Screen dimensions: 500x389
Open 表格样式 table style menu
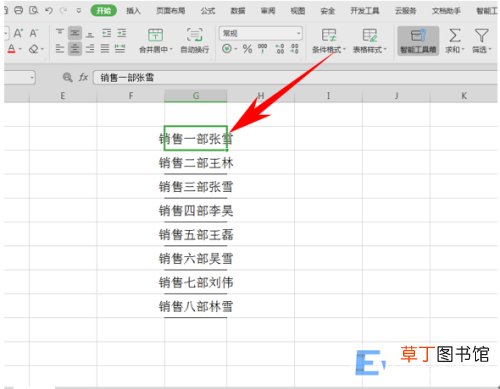(370, 41)
